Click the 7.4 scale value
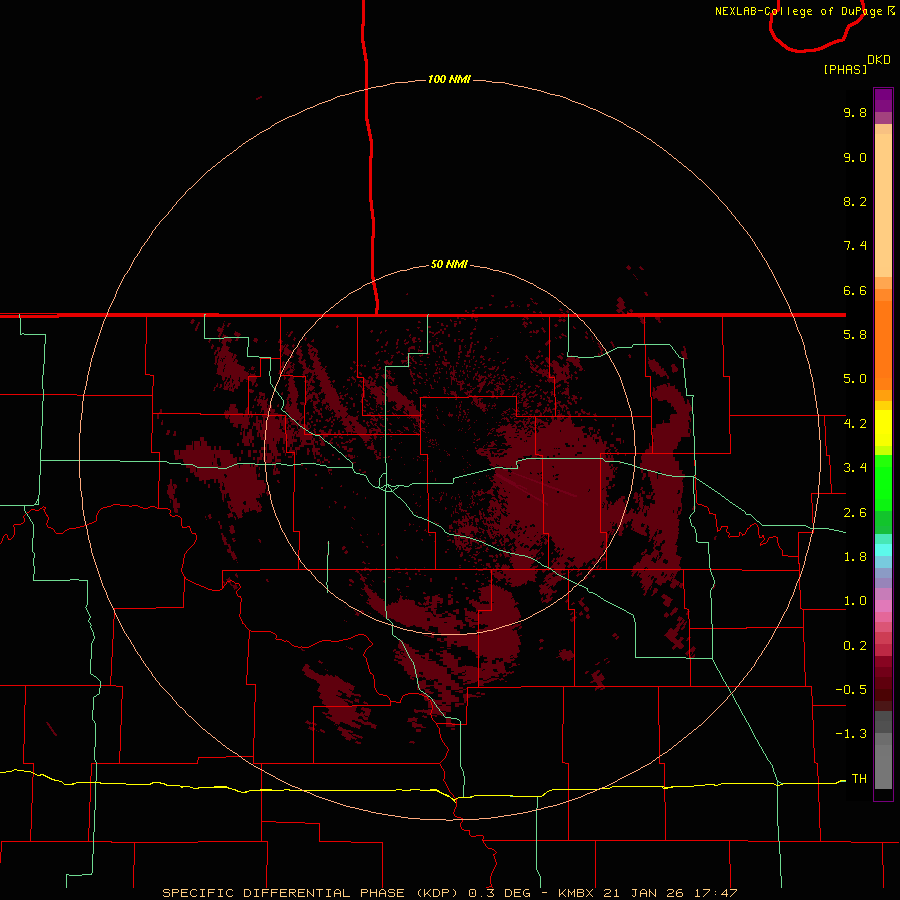 (855, 246)
